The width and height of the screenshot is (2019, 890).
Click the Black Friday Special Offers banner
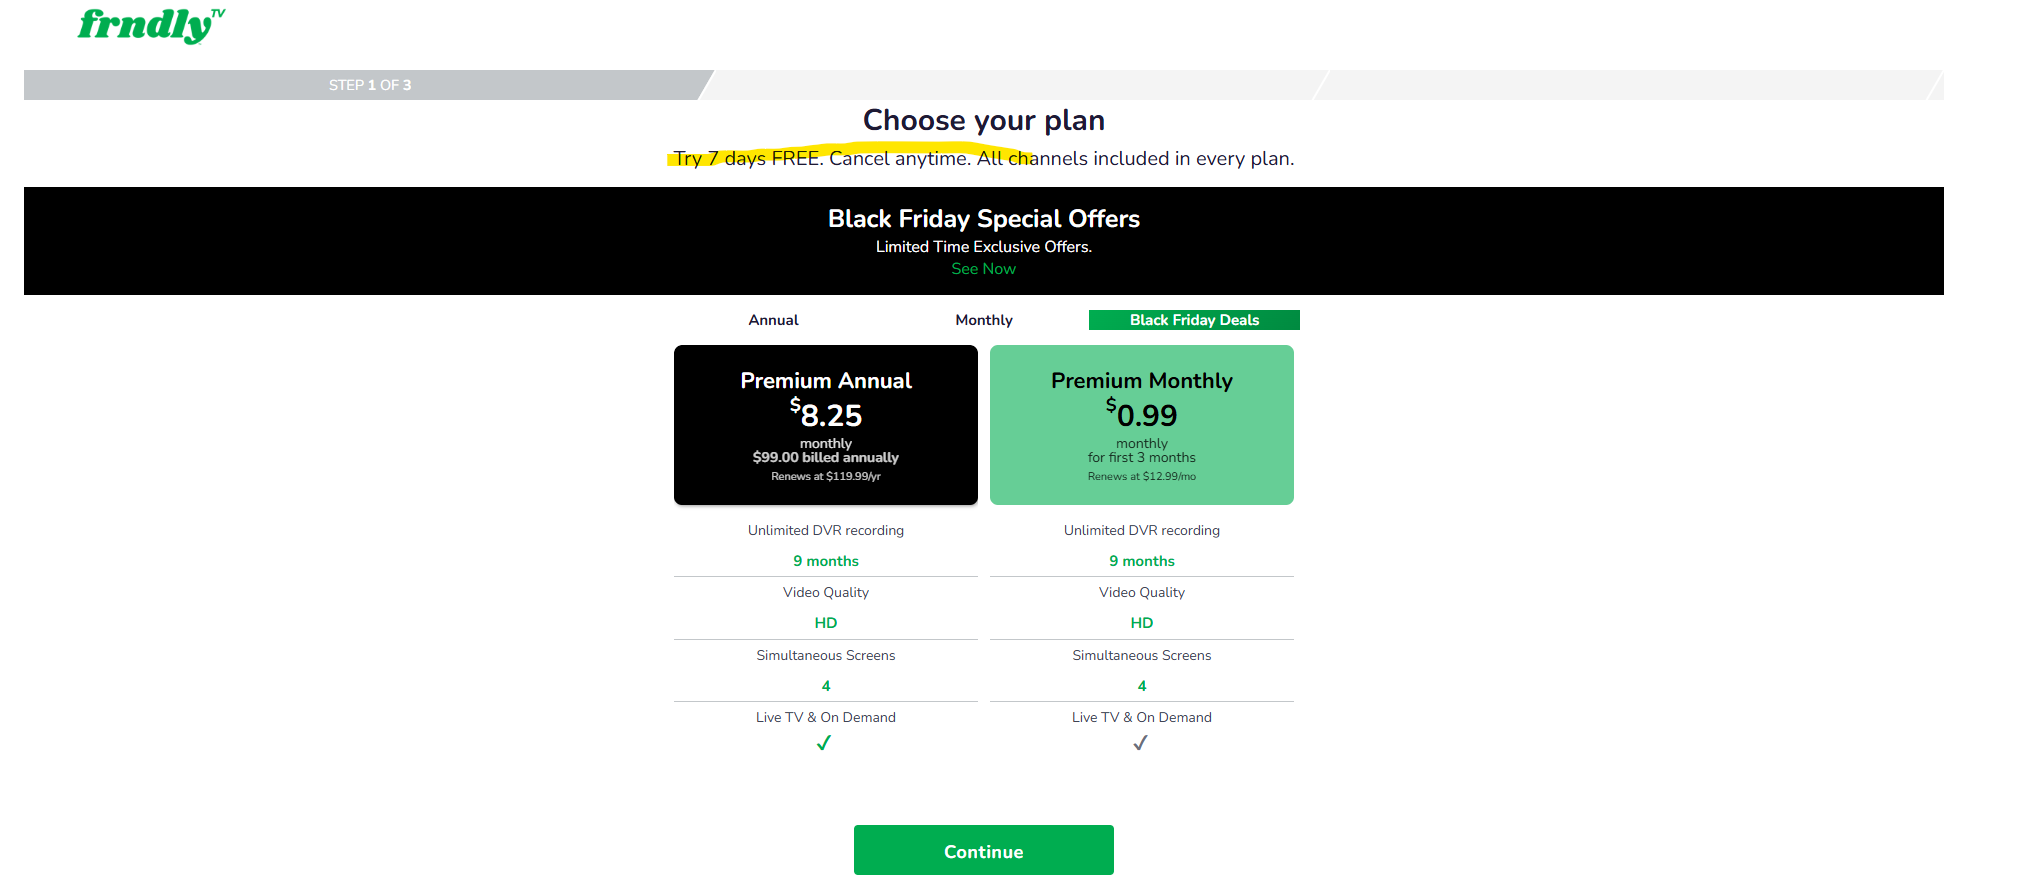[x=983, y=218]
